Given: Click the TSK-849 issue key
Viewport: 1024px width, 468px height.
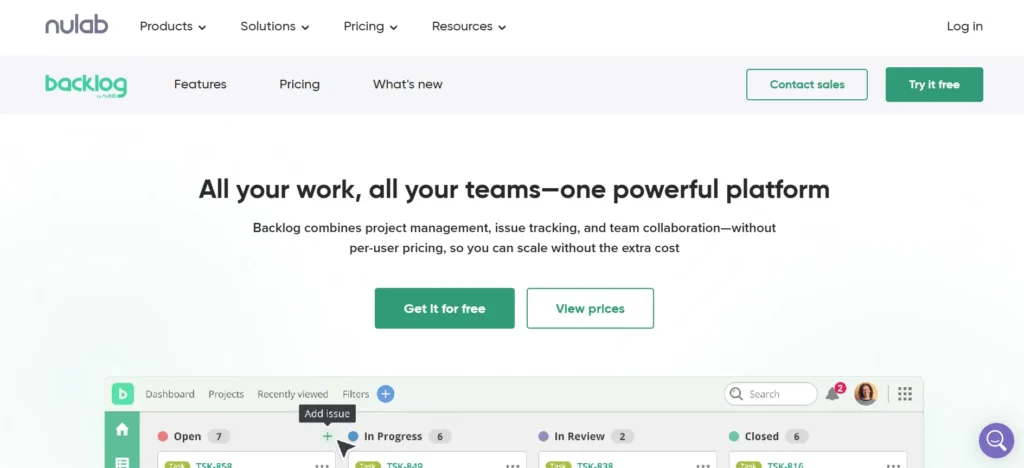Looking at the screenshot, I should (x=404, y=465).
